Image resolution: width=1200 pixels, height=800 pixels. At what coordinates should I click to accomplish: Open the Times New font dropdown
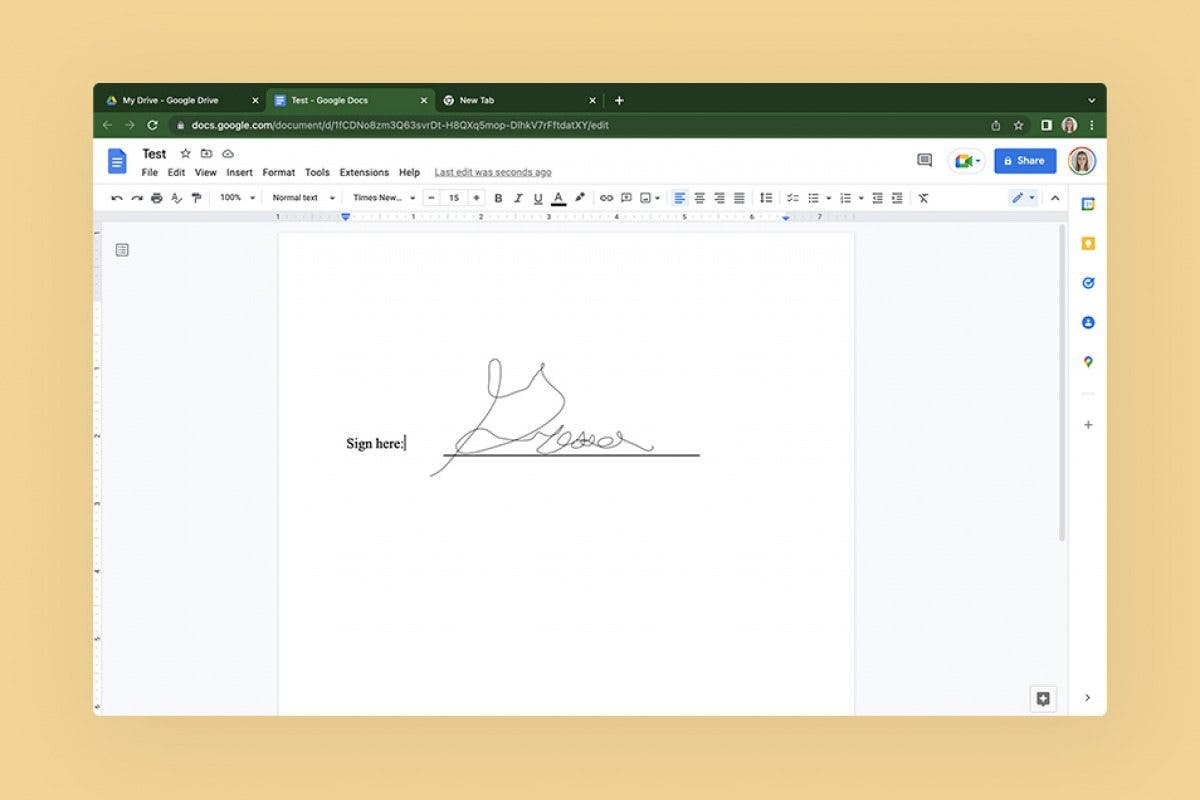click(384, 198)
